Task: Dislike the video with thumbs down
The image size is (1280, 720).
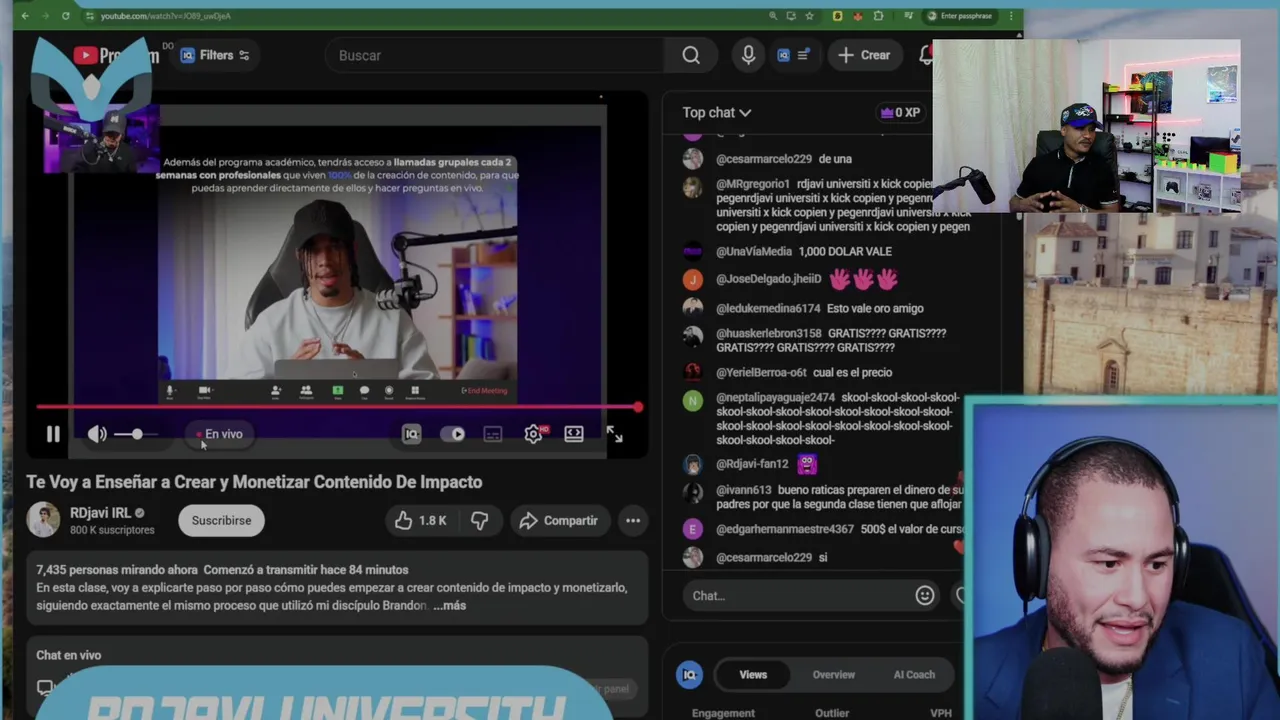Action: (479, 520)
